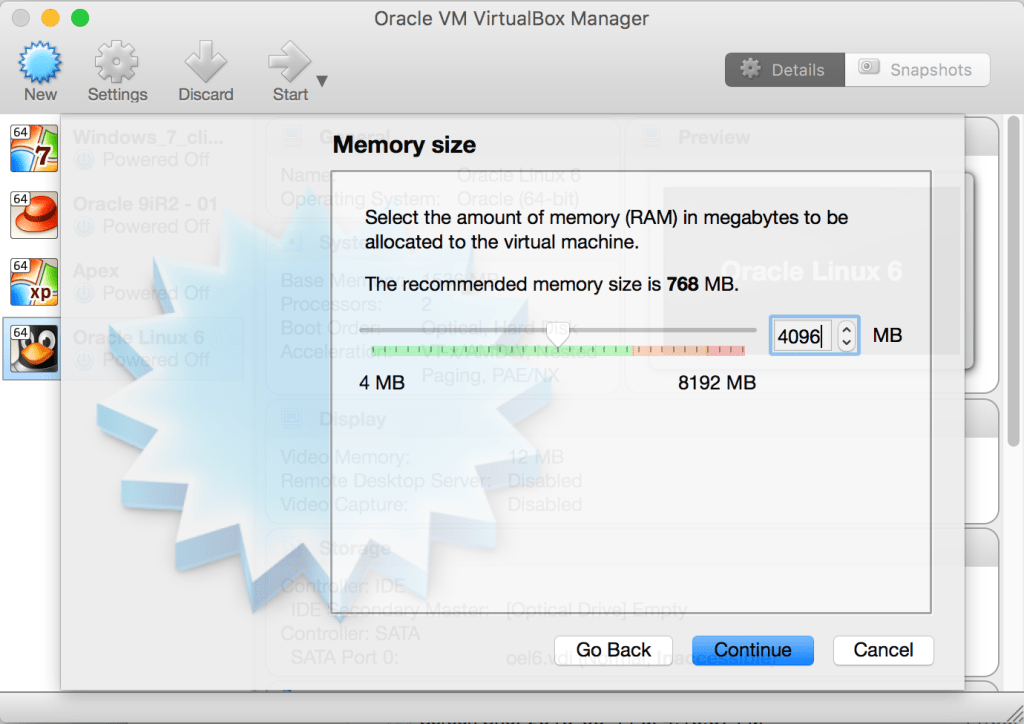Image resolution: width=1024 pixels, height=724 pixels.
Task: Click the memory MB input field
Action: point(803,336)
